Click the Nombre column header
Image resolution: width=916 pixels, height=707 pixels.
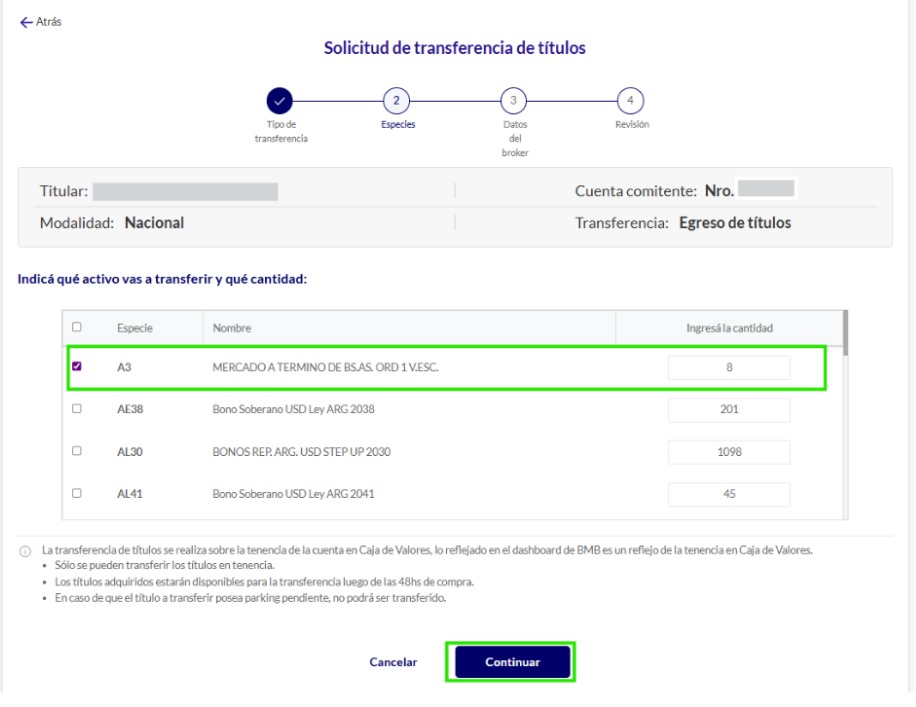[x=231, y=328]
